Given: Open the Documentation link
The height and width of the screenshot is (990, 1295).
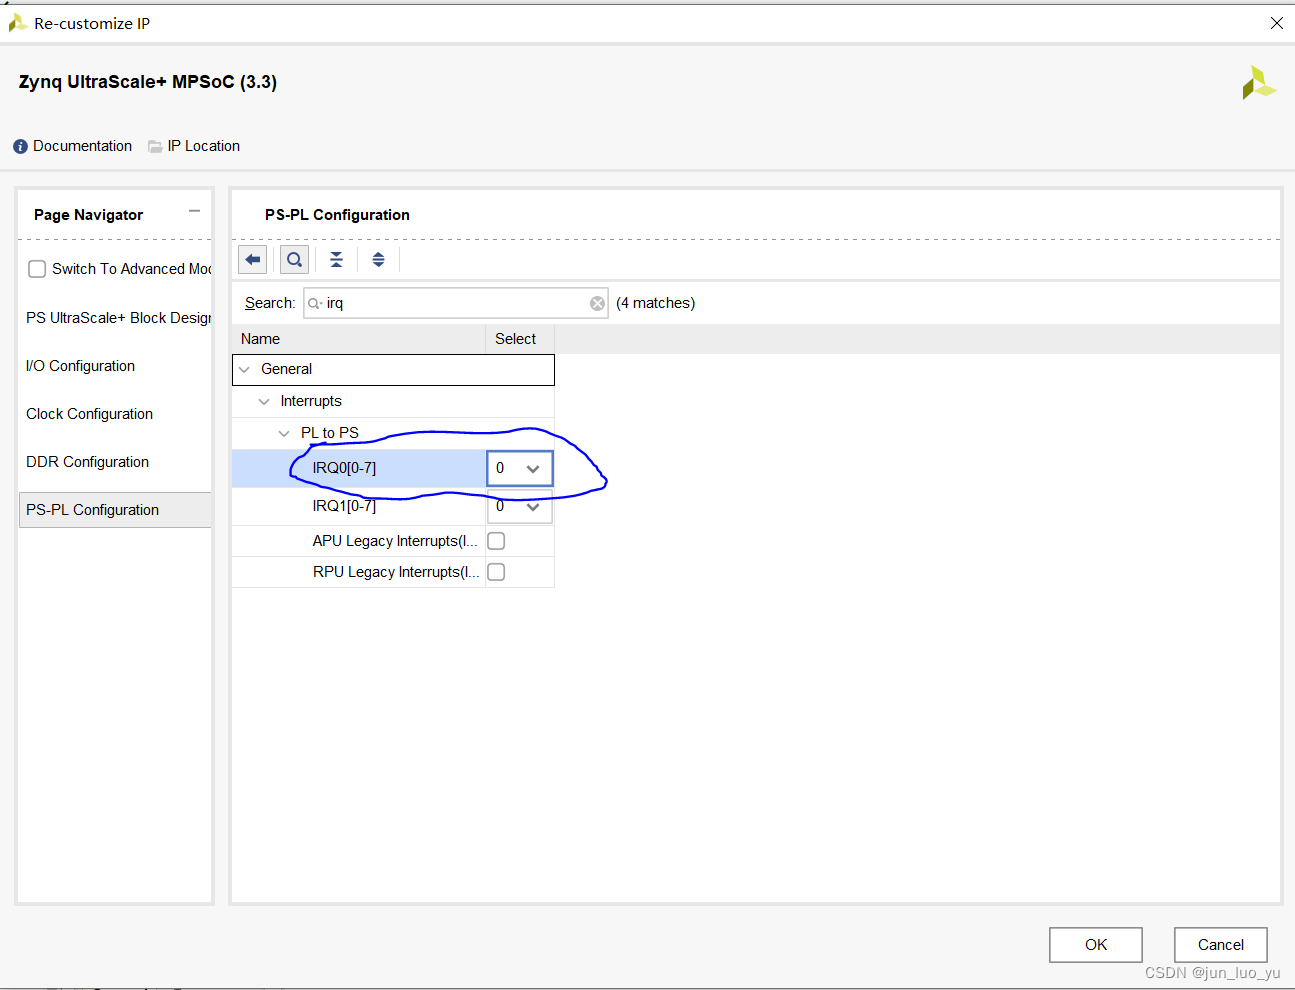Looking at the screenshot, I should tap(82, 146).
